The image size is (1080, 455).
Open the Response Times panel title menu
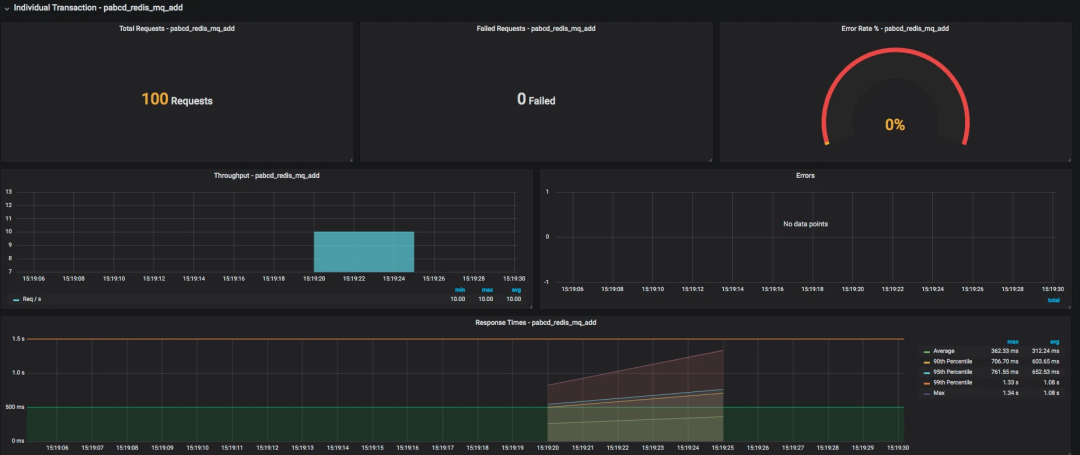pos(535,322)
